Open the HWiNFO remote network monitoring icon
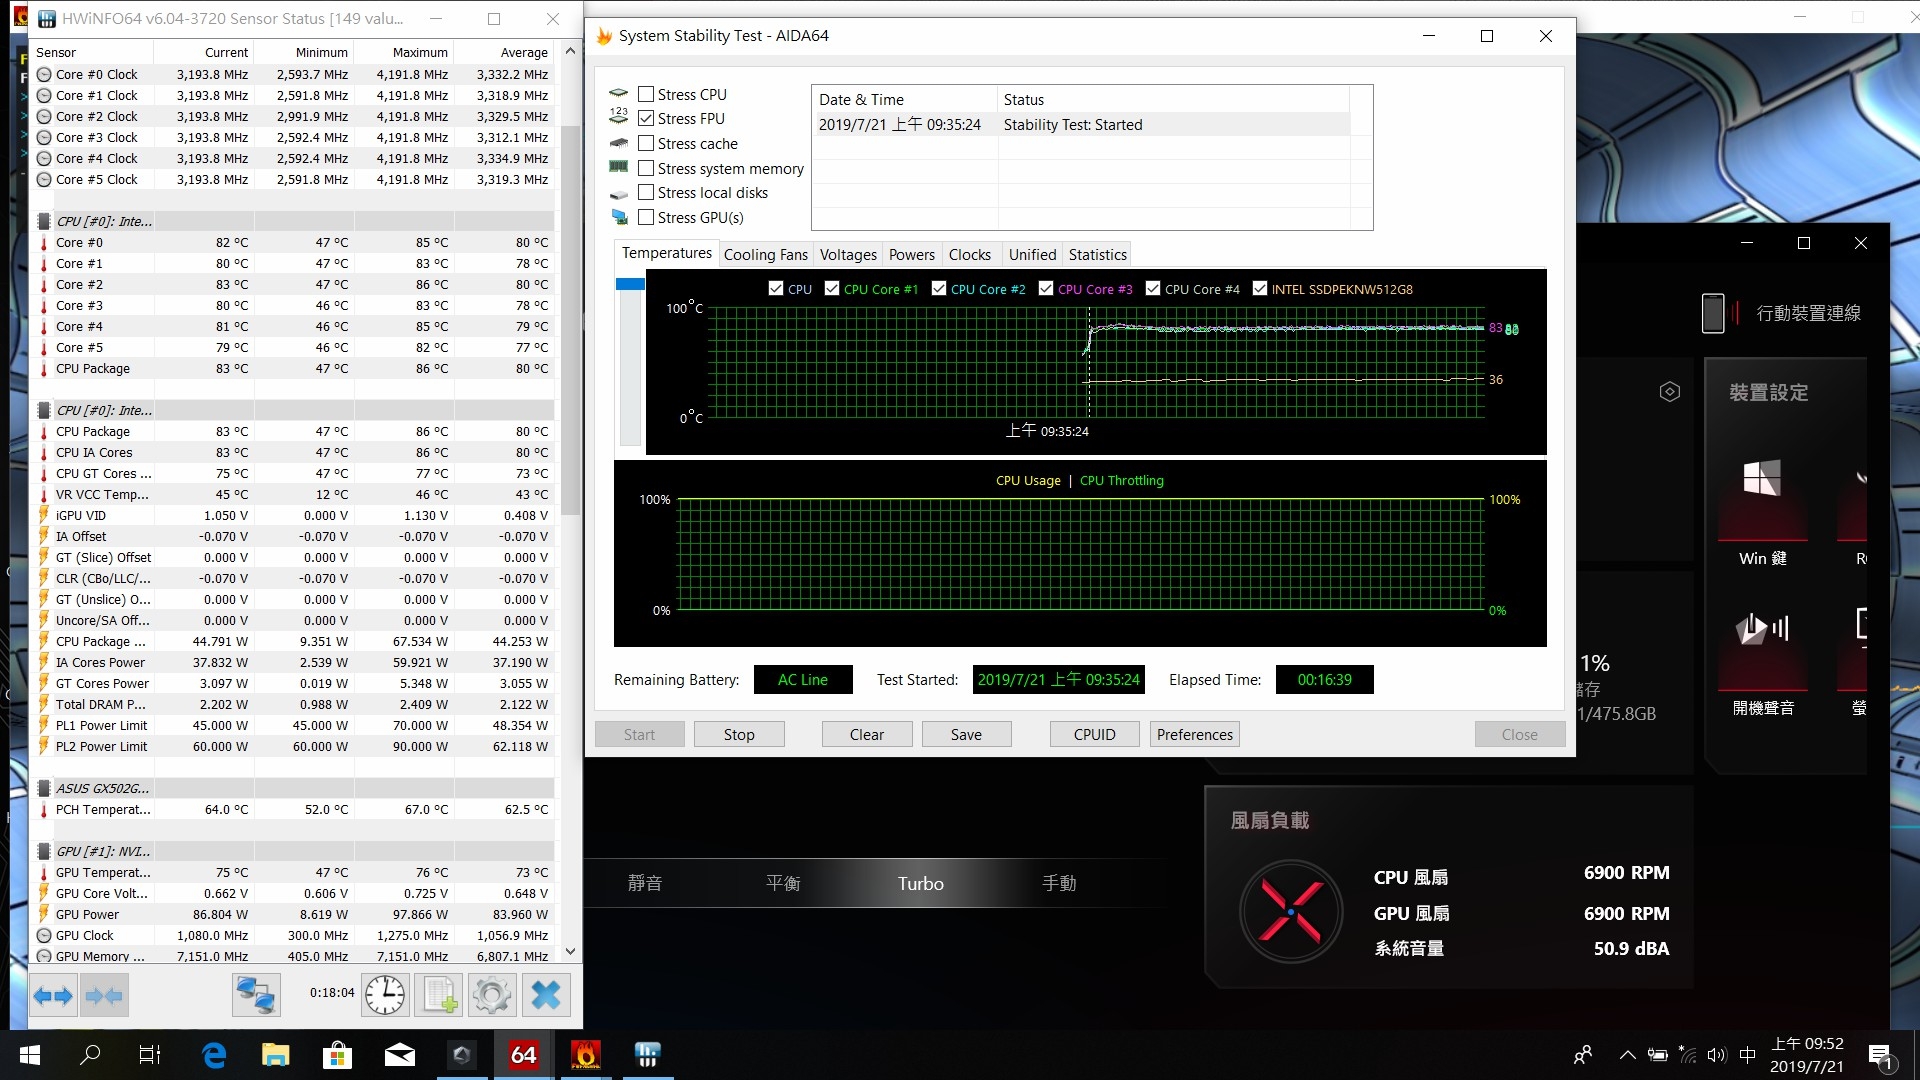This screenshot has width=1920, height=1080. coord(256,995)
